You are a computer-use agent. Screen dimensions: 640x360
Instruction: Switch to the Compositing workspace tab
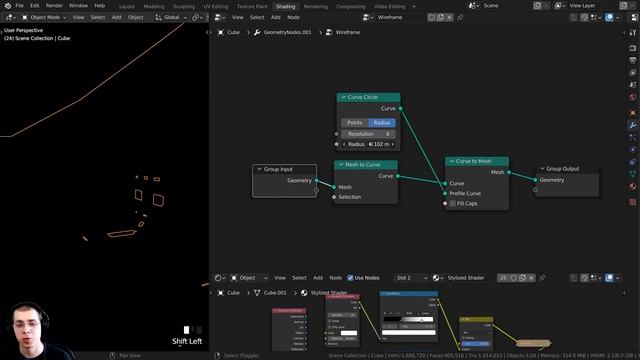(x=351, y=7)
